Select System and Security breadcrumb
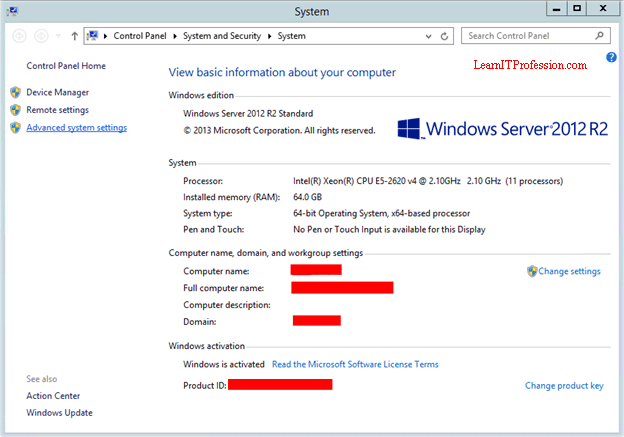Viewport: 624px width, 437px height. 222,36
